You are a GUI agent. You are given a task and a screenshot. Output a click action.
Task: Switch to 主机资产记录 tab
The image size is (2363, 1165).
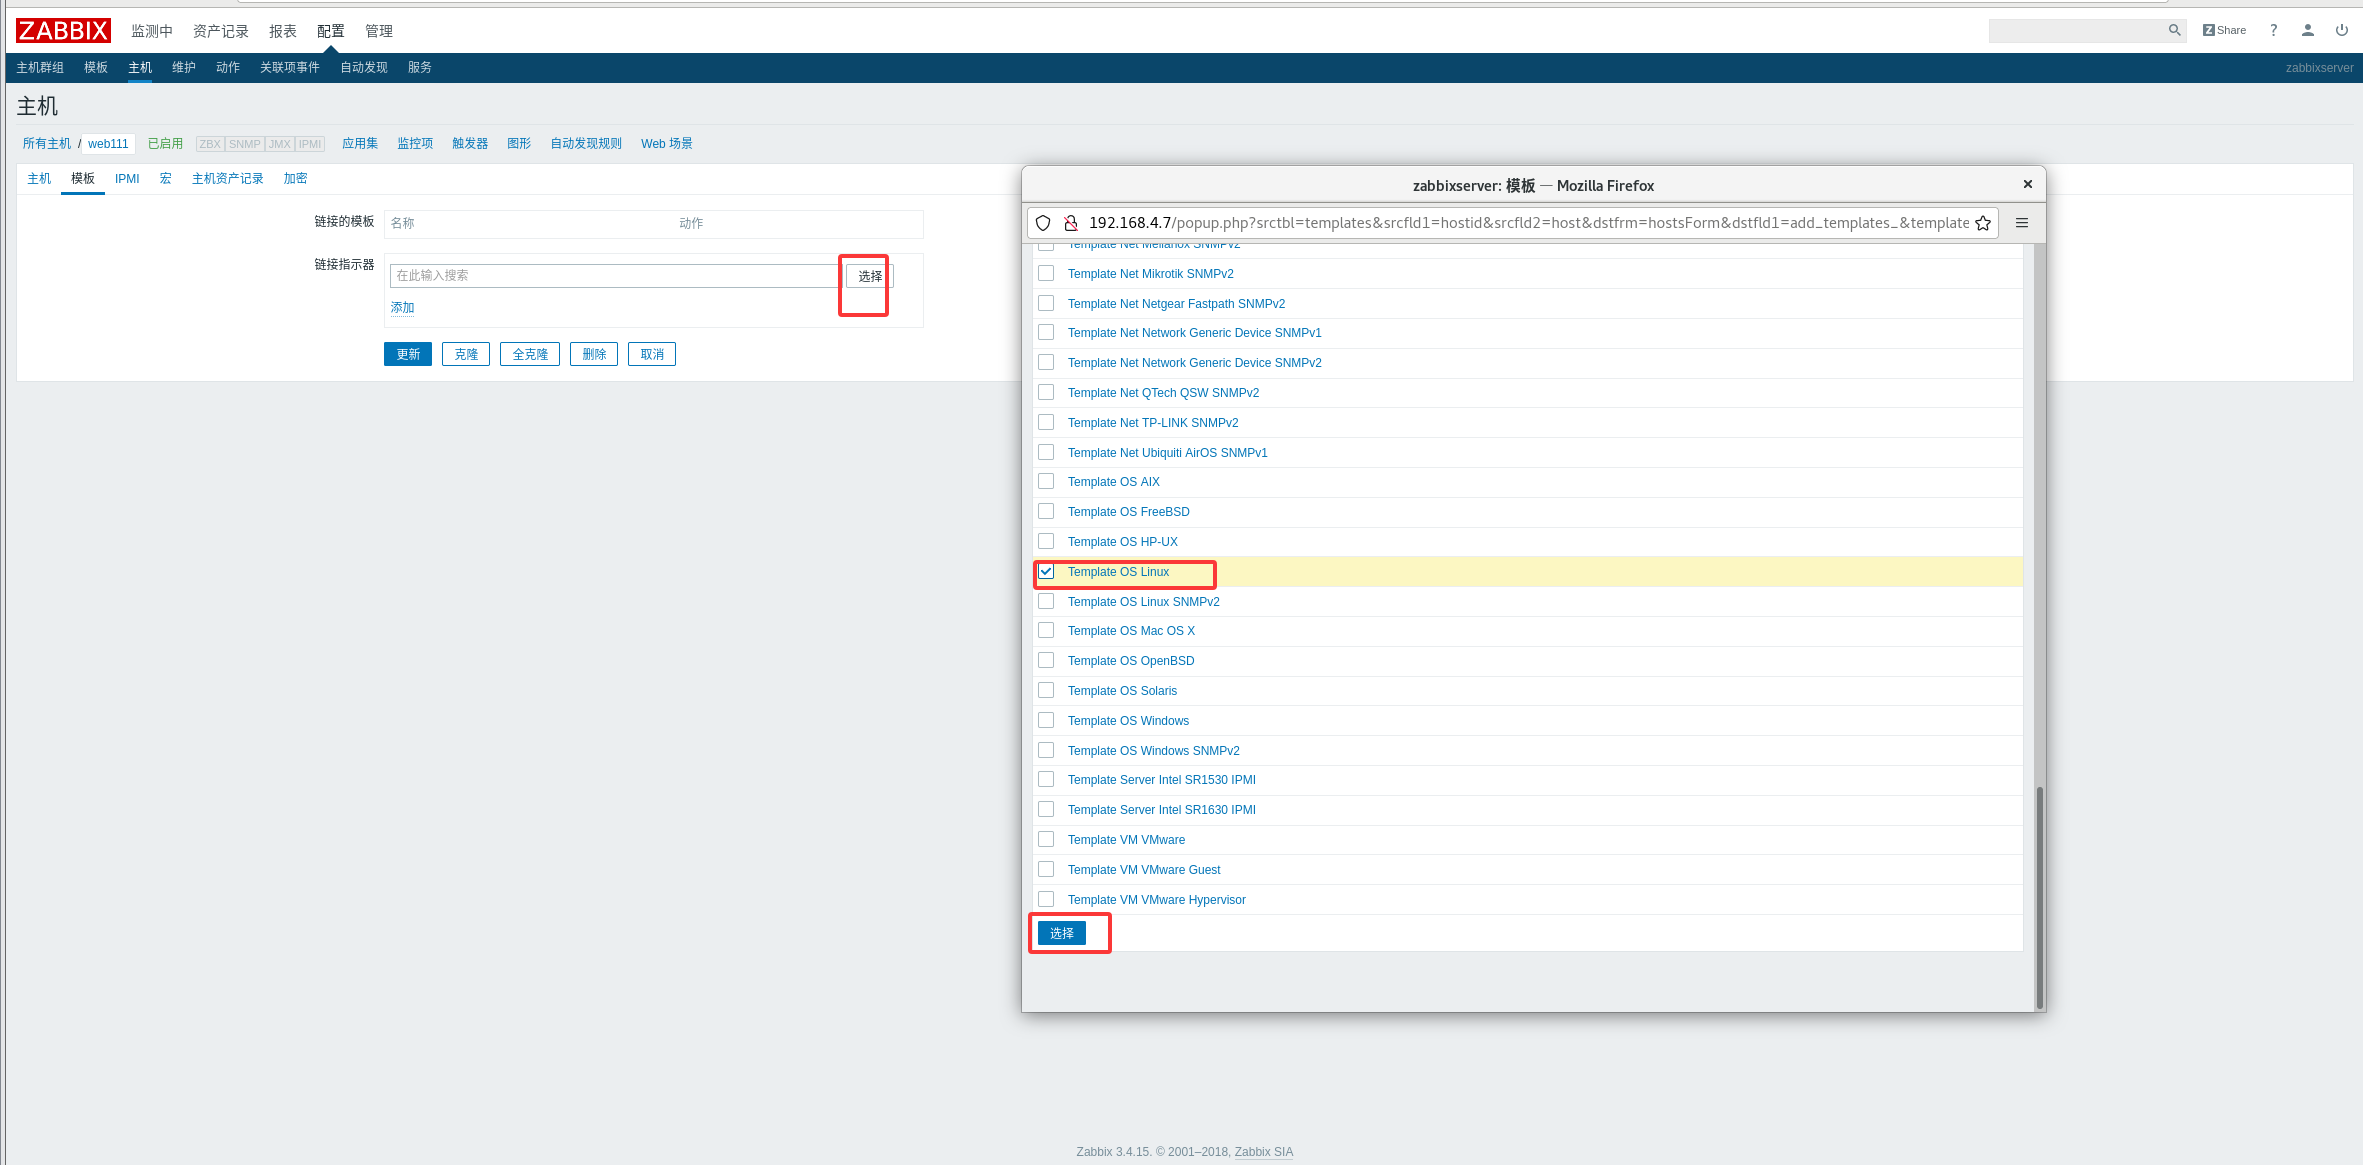(227, 179)
